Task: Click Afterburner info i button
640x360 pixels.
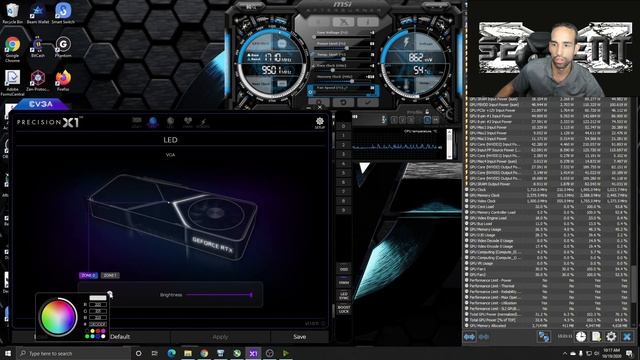Action: coord(368,22)
